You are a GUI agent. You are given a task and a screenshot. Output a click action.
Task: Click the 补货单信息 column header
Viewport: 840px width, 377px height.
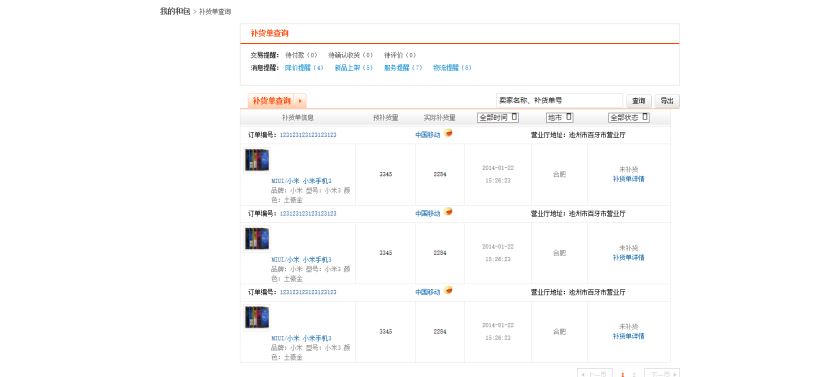(298, 117)
